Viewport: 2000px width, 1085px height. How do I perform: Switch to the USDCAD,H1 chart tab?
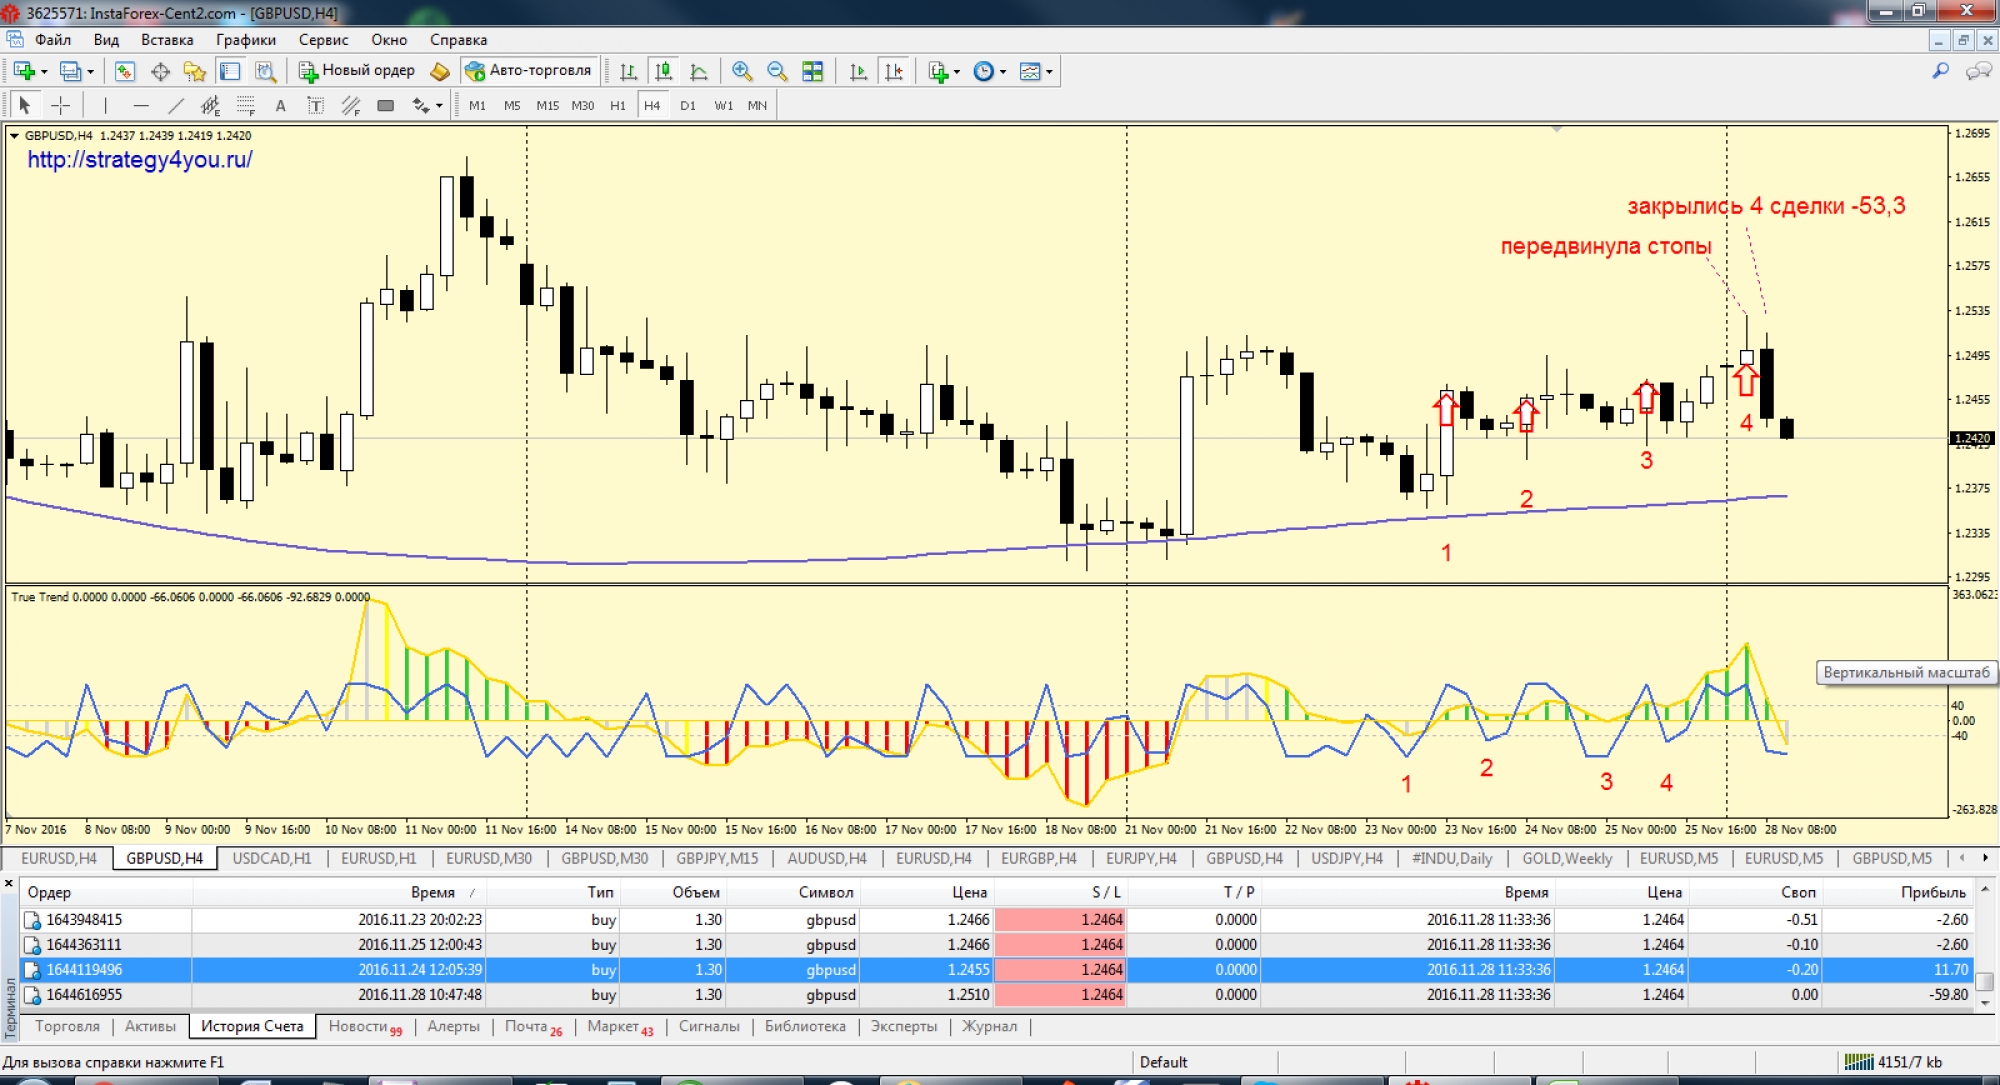(271, 858)
